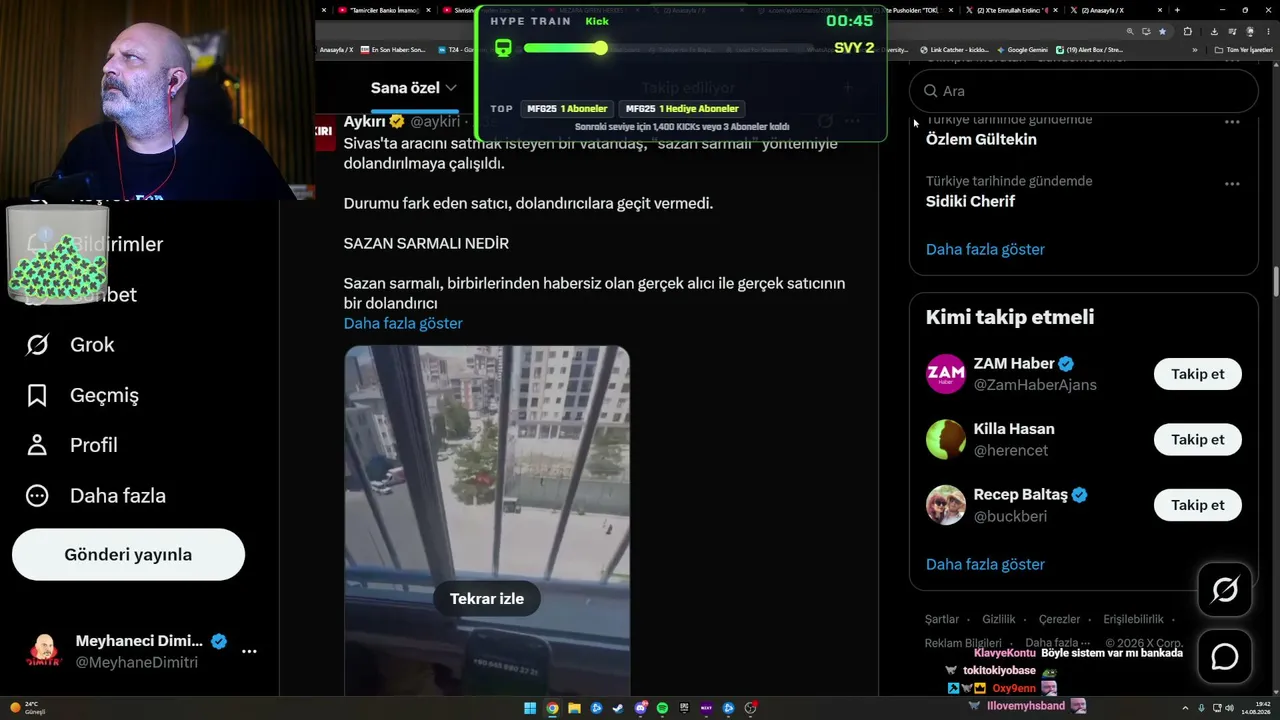The width and height of the screenshot is (1280, 720).
Task: Open Chrome downloads icon
Action: tap(1214, 31)
